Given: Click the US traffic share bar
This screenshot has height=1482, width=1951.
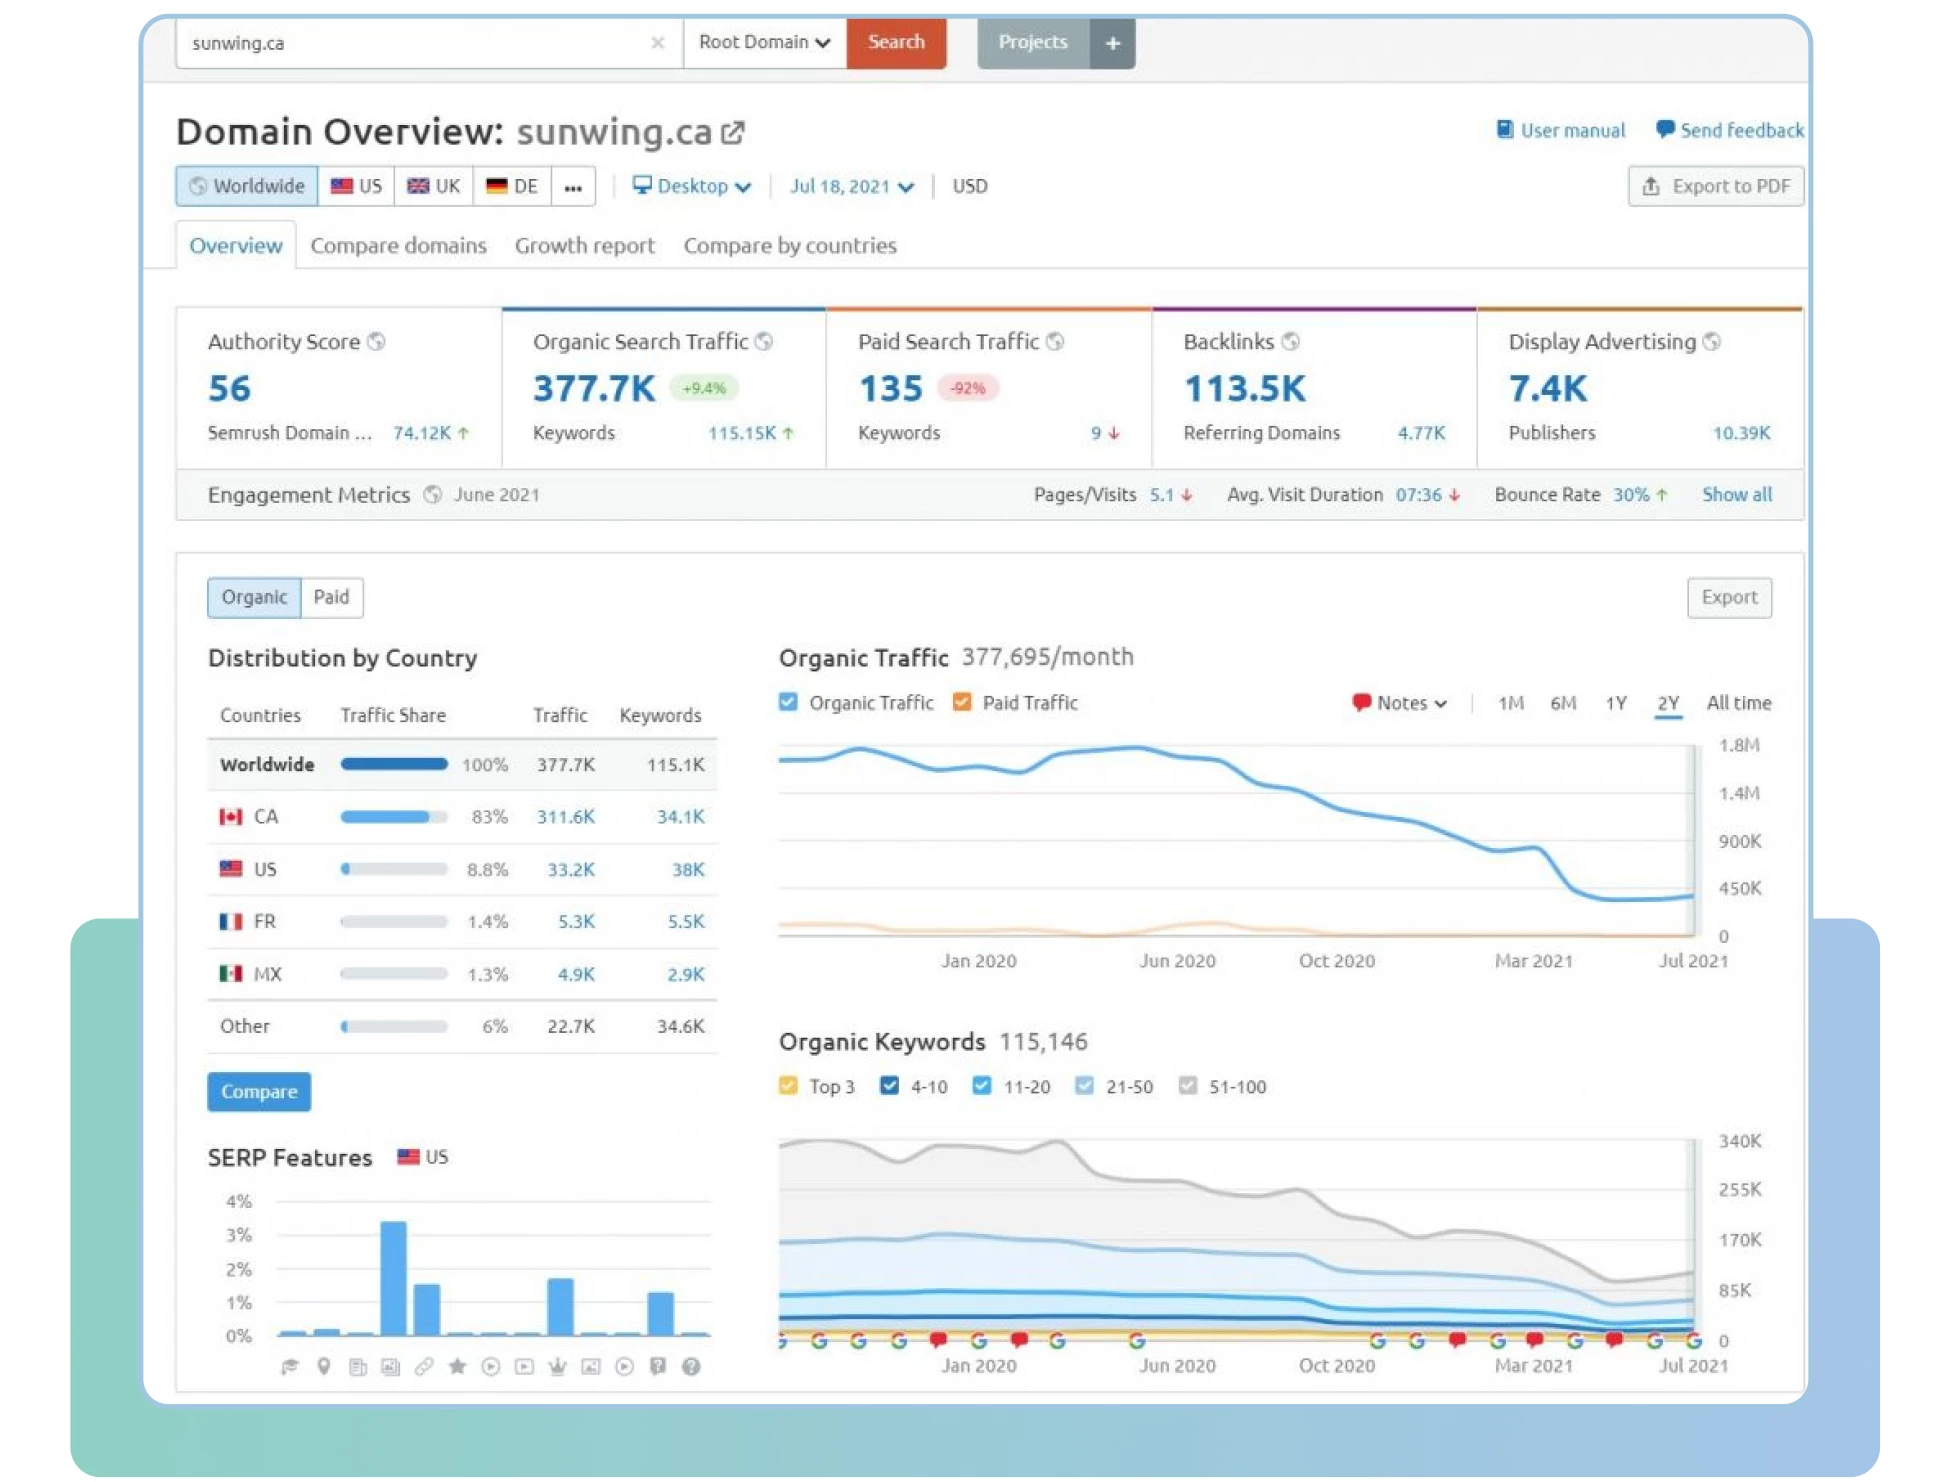Looking at the screenshot, I should click(394, 869).
